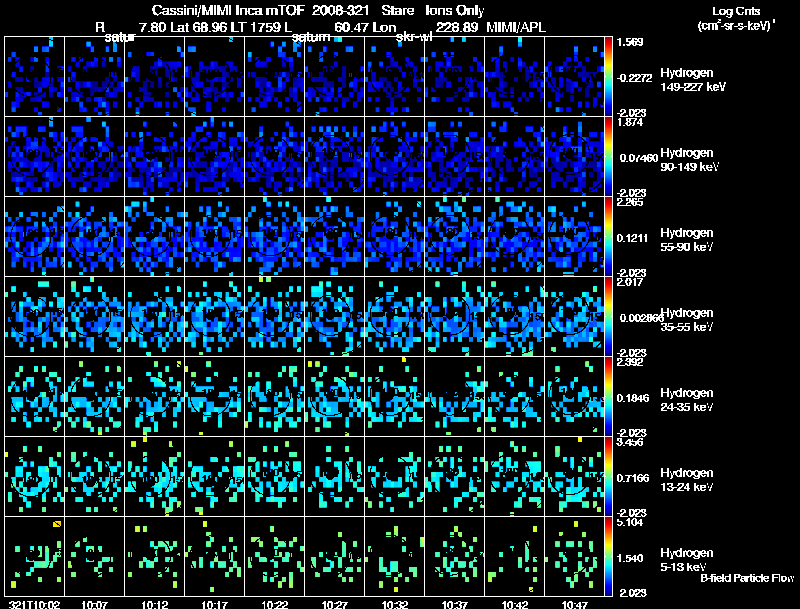Click the Hydrogen 24-35 keV colorbar

point(608,396)
